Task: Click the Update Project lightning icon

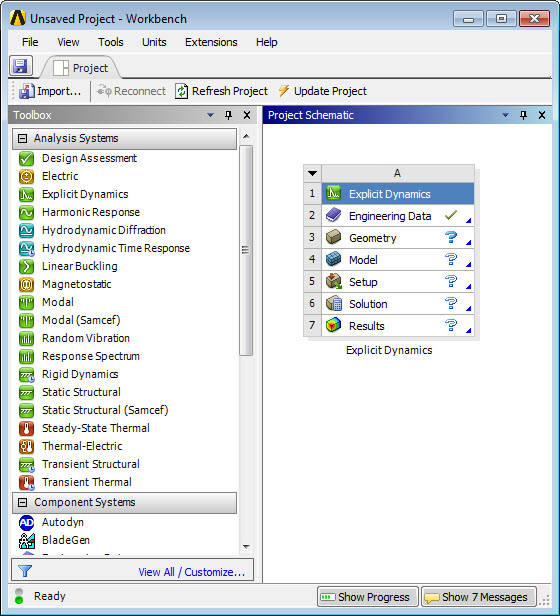Action: [284, 91]
